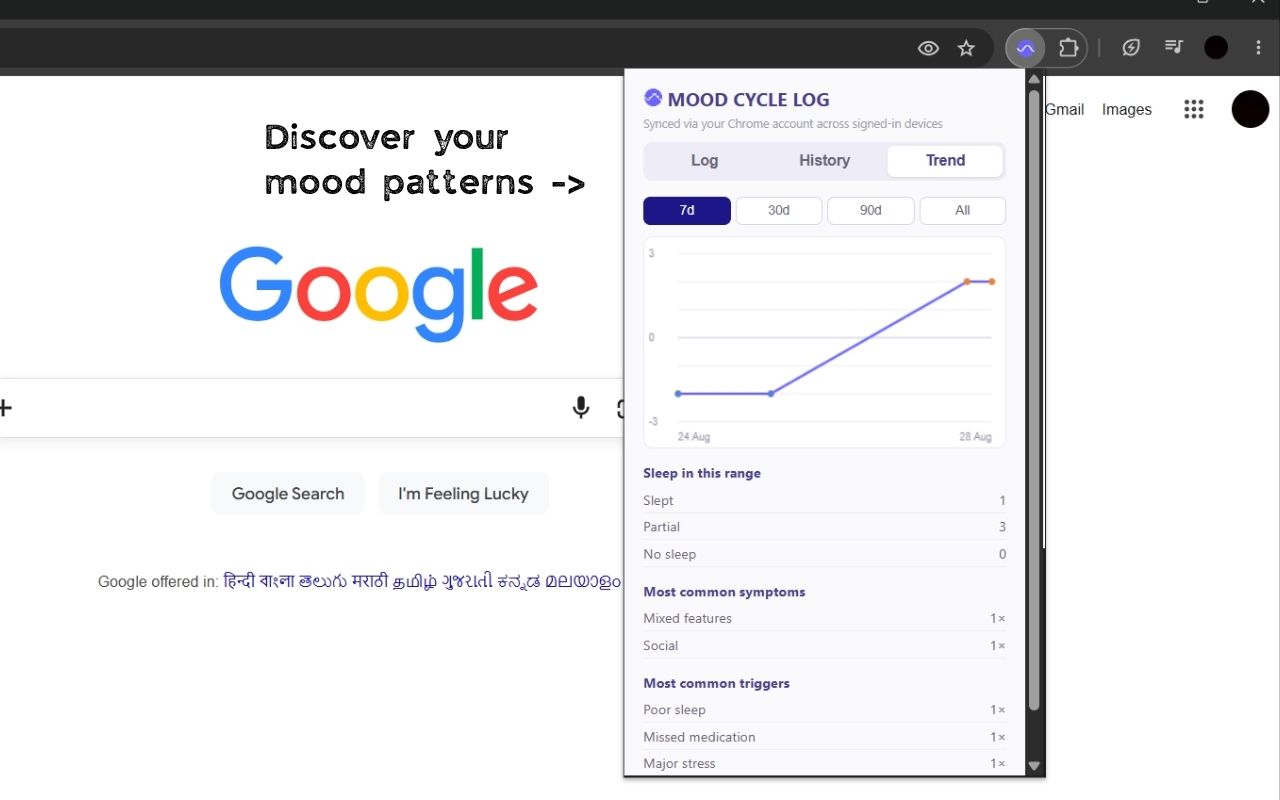Screen dimensions: 1280x800
Task: Select the 30d range
Action: click(779, 211)
